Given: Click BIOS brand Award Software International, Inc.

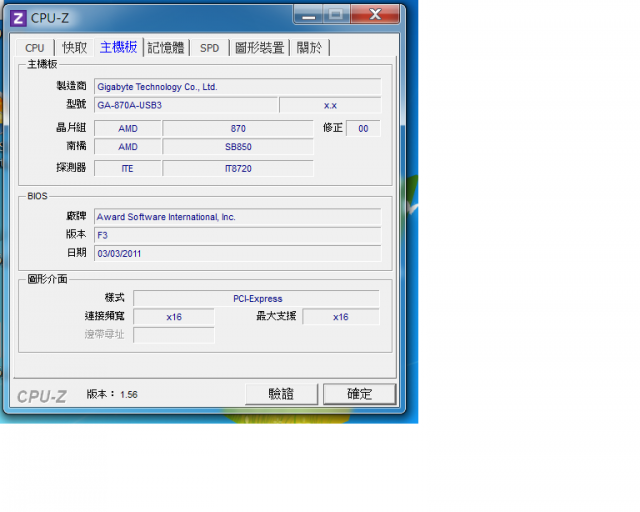Looking at the screenshot, I should point(238,217).
